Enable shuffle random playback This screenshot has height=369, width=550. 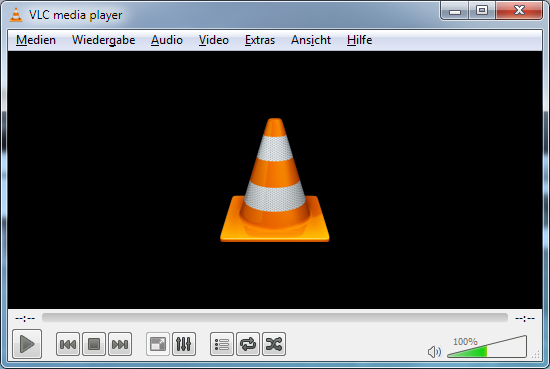[x=274, y=344]
